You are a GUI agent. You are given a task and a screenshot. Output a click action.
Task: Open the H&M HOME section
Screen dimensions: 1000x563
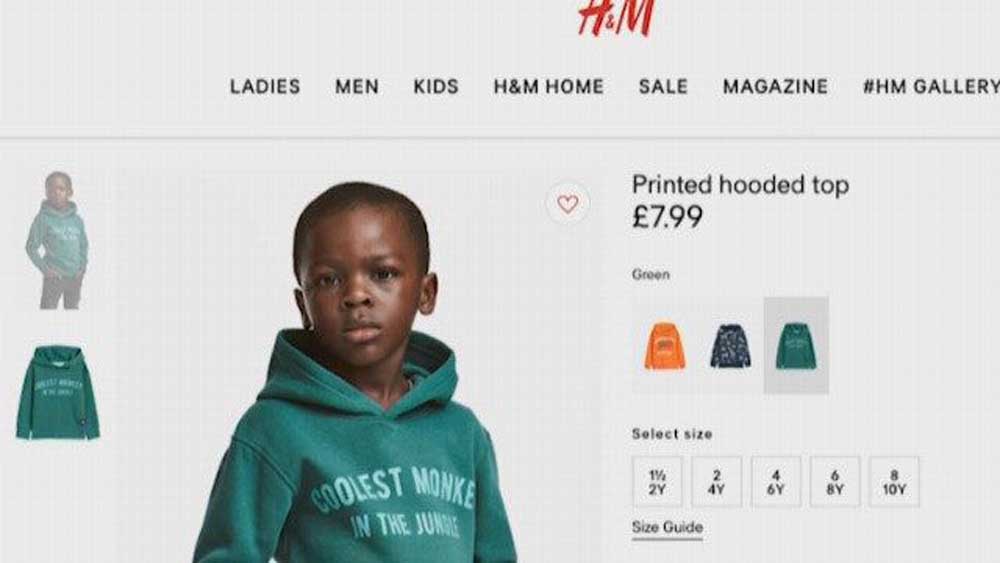pos(548,86)
